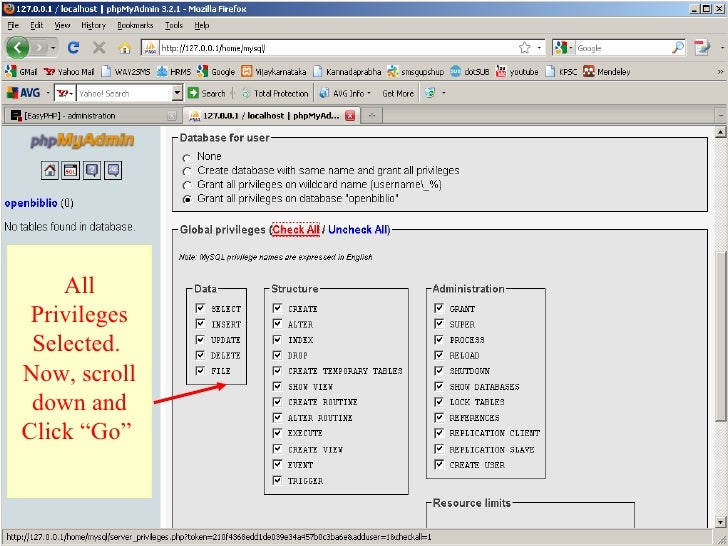Uncheck the FILE privilege checkbox
This screenshot has height=546, width=728.
point(200,370)
